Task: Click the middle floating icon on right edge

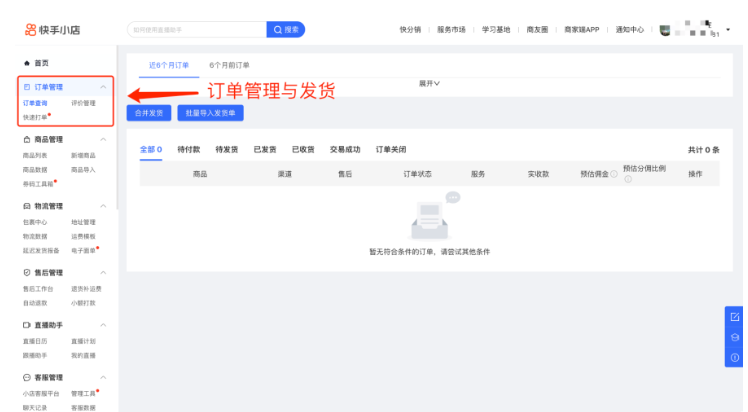Action: (x=735, y=338)
